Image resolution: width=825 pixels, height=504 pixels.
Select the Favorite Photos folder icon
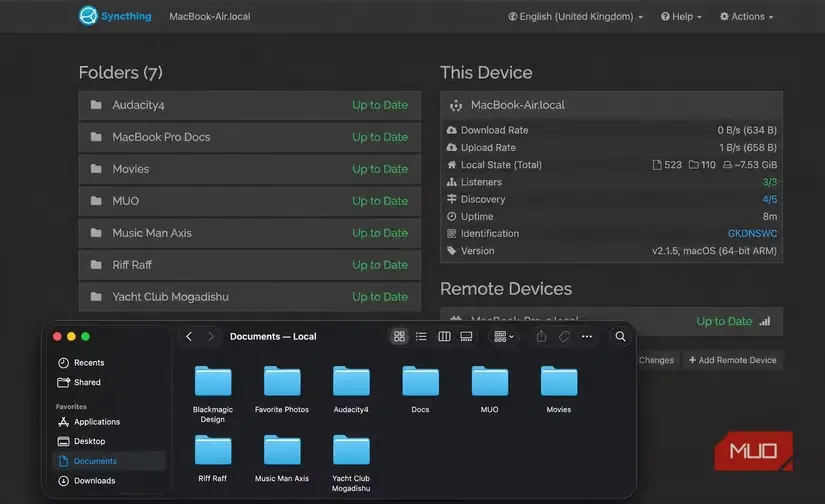click(x=282, y=381)
